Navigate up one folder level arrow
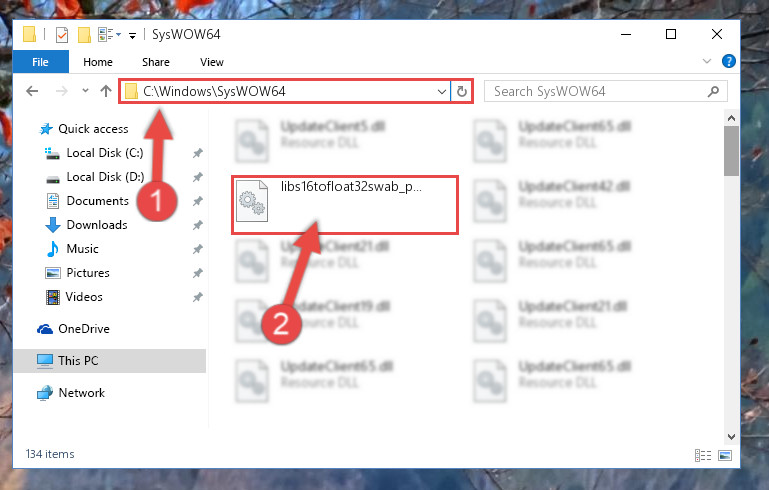The height and width of the screenshot is (490, 769). click(105, 91)
